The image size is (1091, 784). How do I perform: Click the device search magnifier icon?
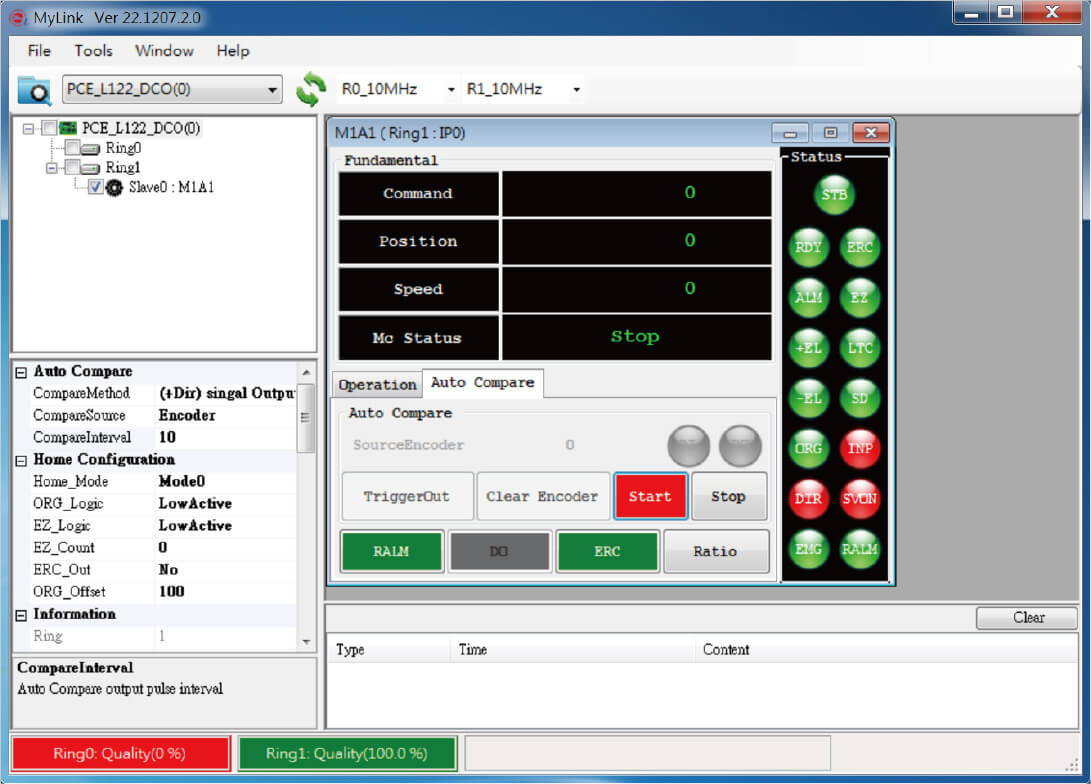click(35, 89)
